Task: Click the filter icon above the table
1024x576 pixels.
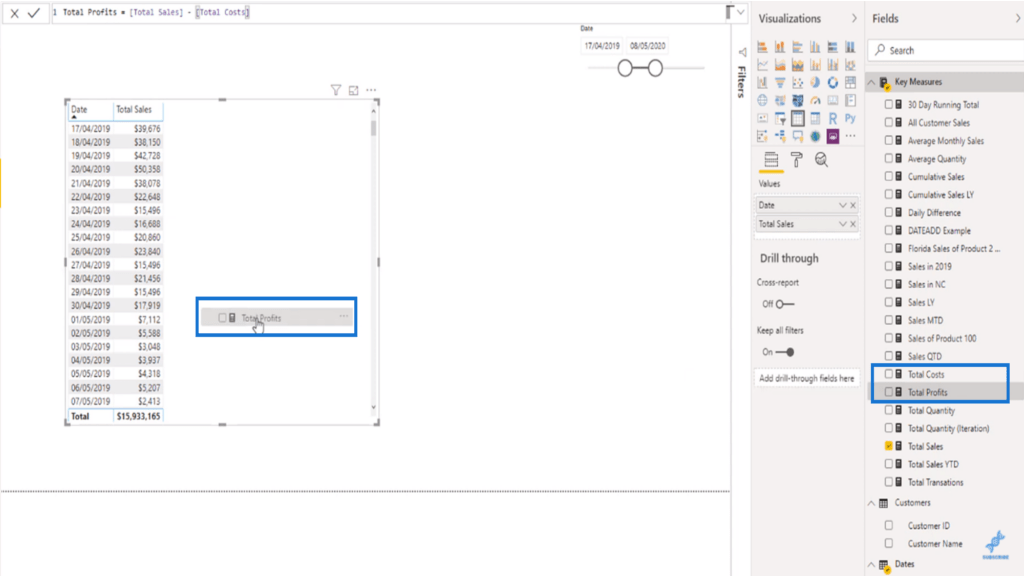Action: click(336, 90)
